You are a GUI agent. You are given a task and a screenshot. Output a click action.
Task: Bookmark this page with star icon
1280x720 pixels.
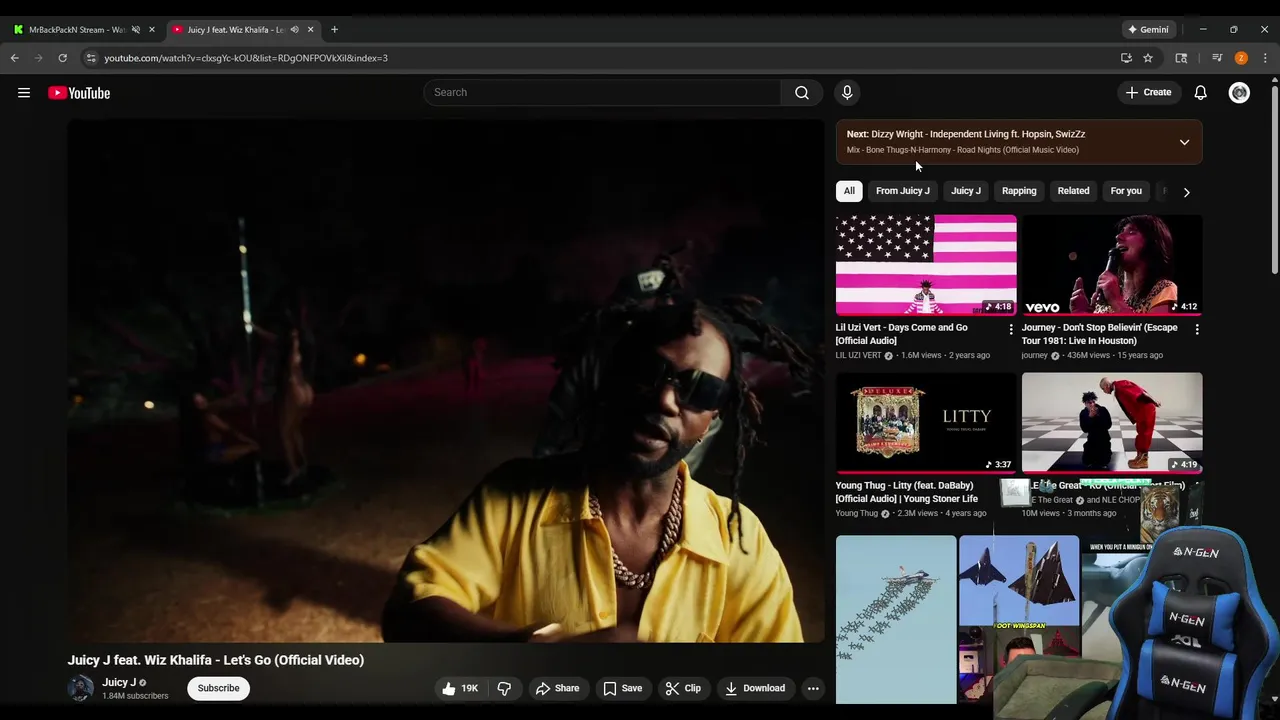(1148, 58)
